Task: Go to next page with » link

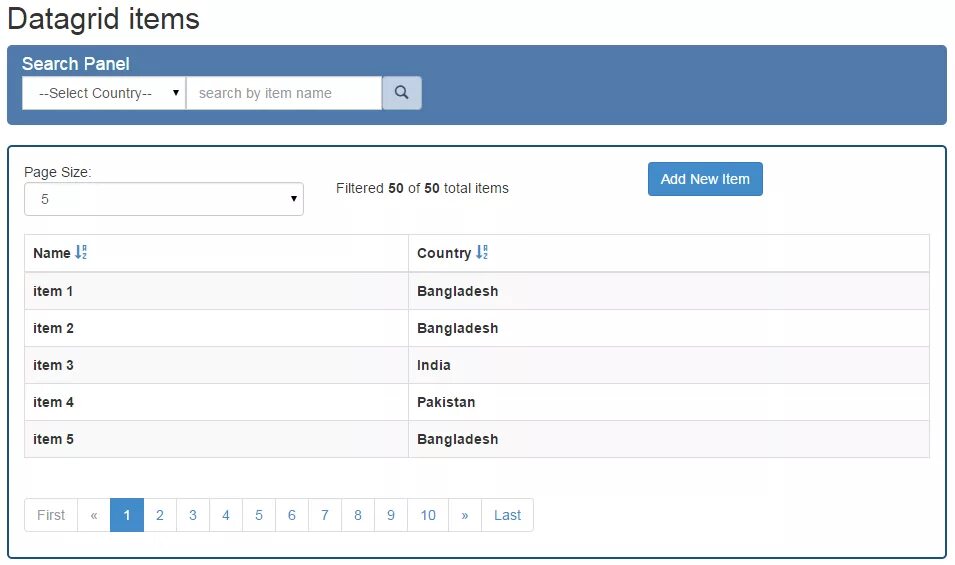Action: point(465,515)
